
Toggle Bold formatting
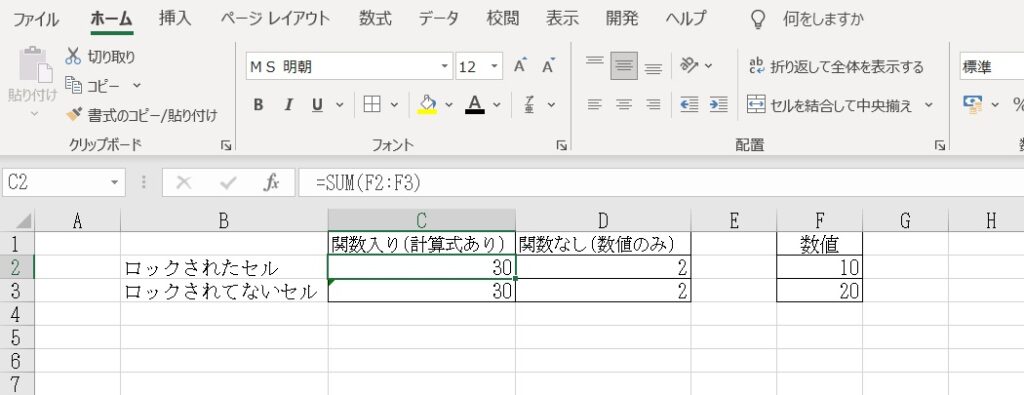pyautogui.click(x=258, y=104)
